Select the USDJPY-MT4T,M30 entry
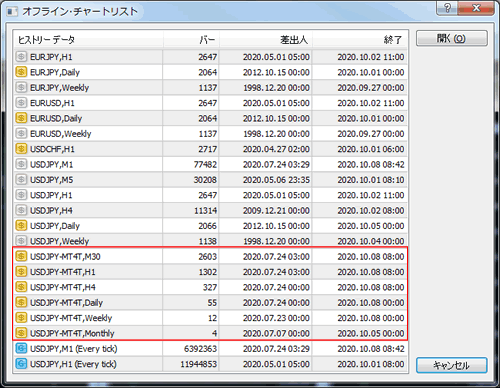The width and height of the screenshot is (500, 388). click(x=65, y=256)
